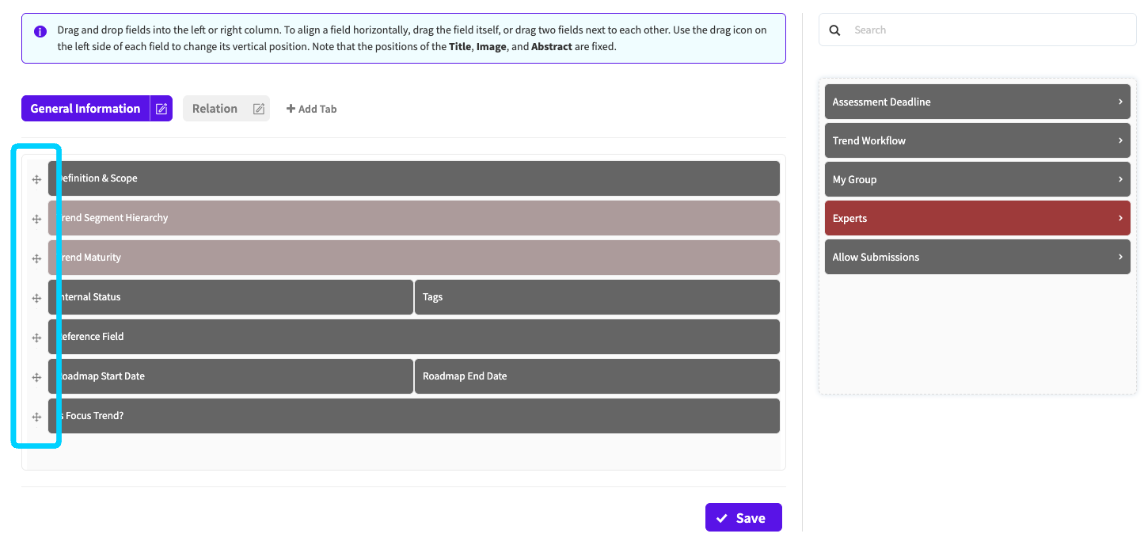Viewport: 1145px width, 539px height.
Task: Click drag handle beside Trend Maturity
Action: tap(37, 258)
